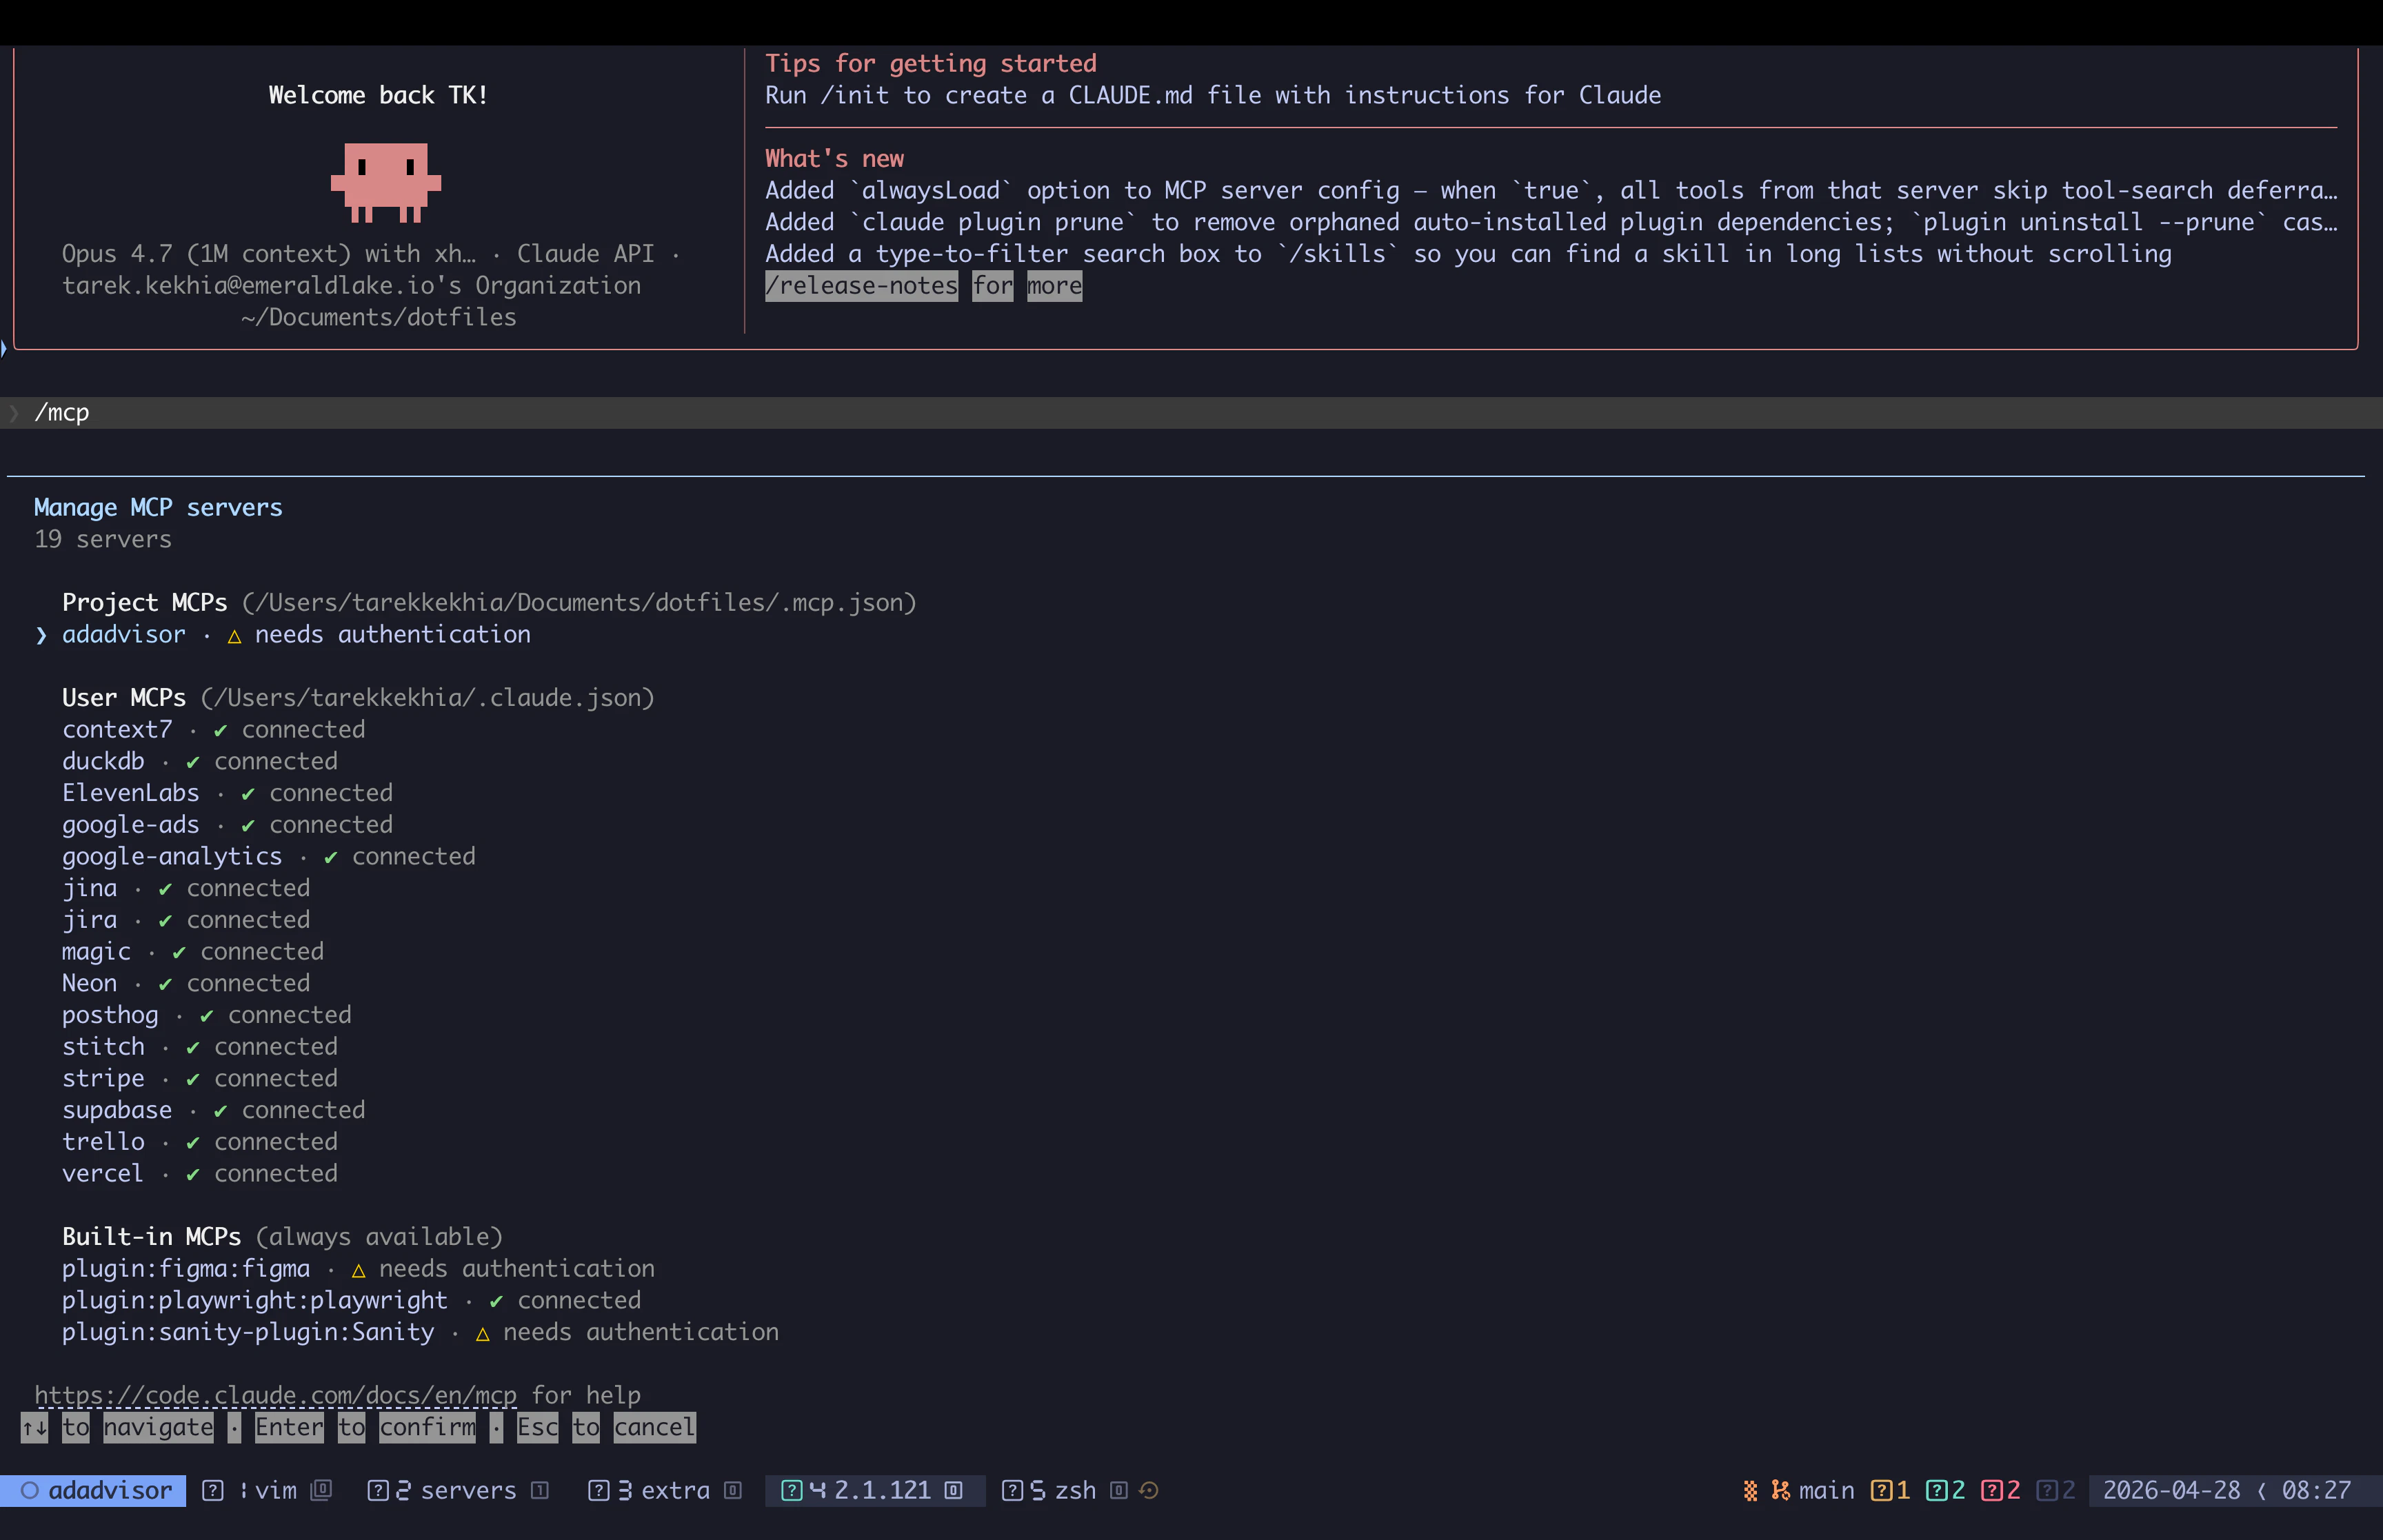
Task: Click the warning triangle beside plugin:figma:figma
Action: point(358,1270)
